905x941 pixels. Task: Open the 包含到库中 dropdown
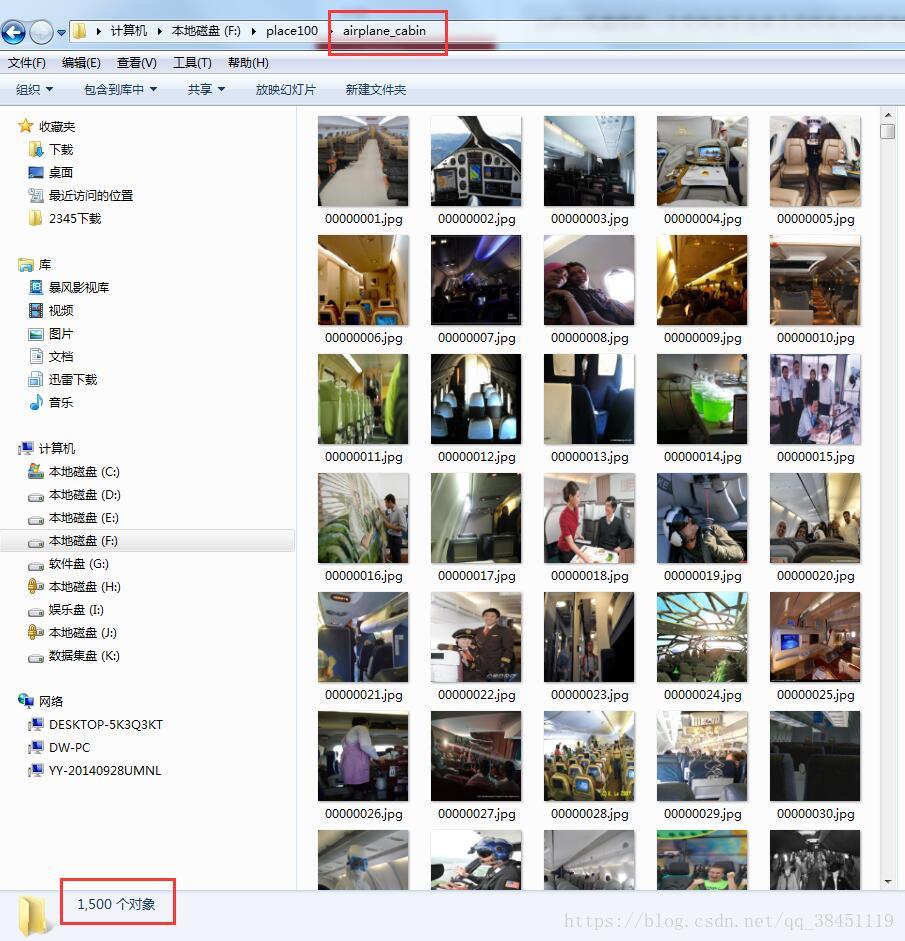(x=120, y=89)
